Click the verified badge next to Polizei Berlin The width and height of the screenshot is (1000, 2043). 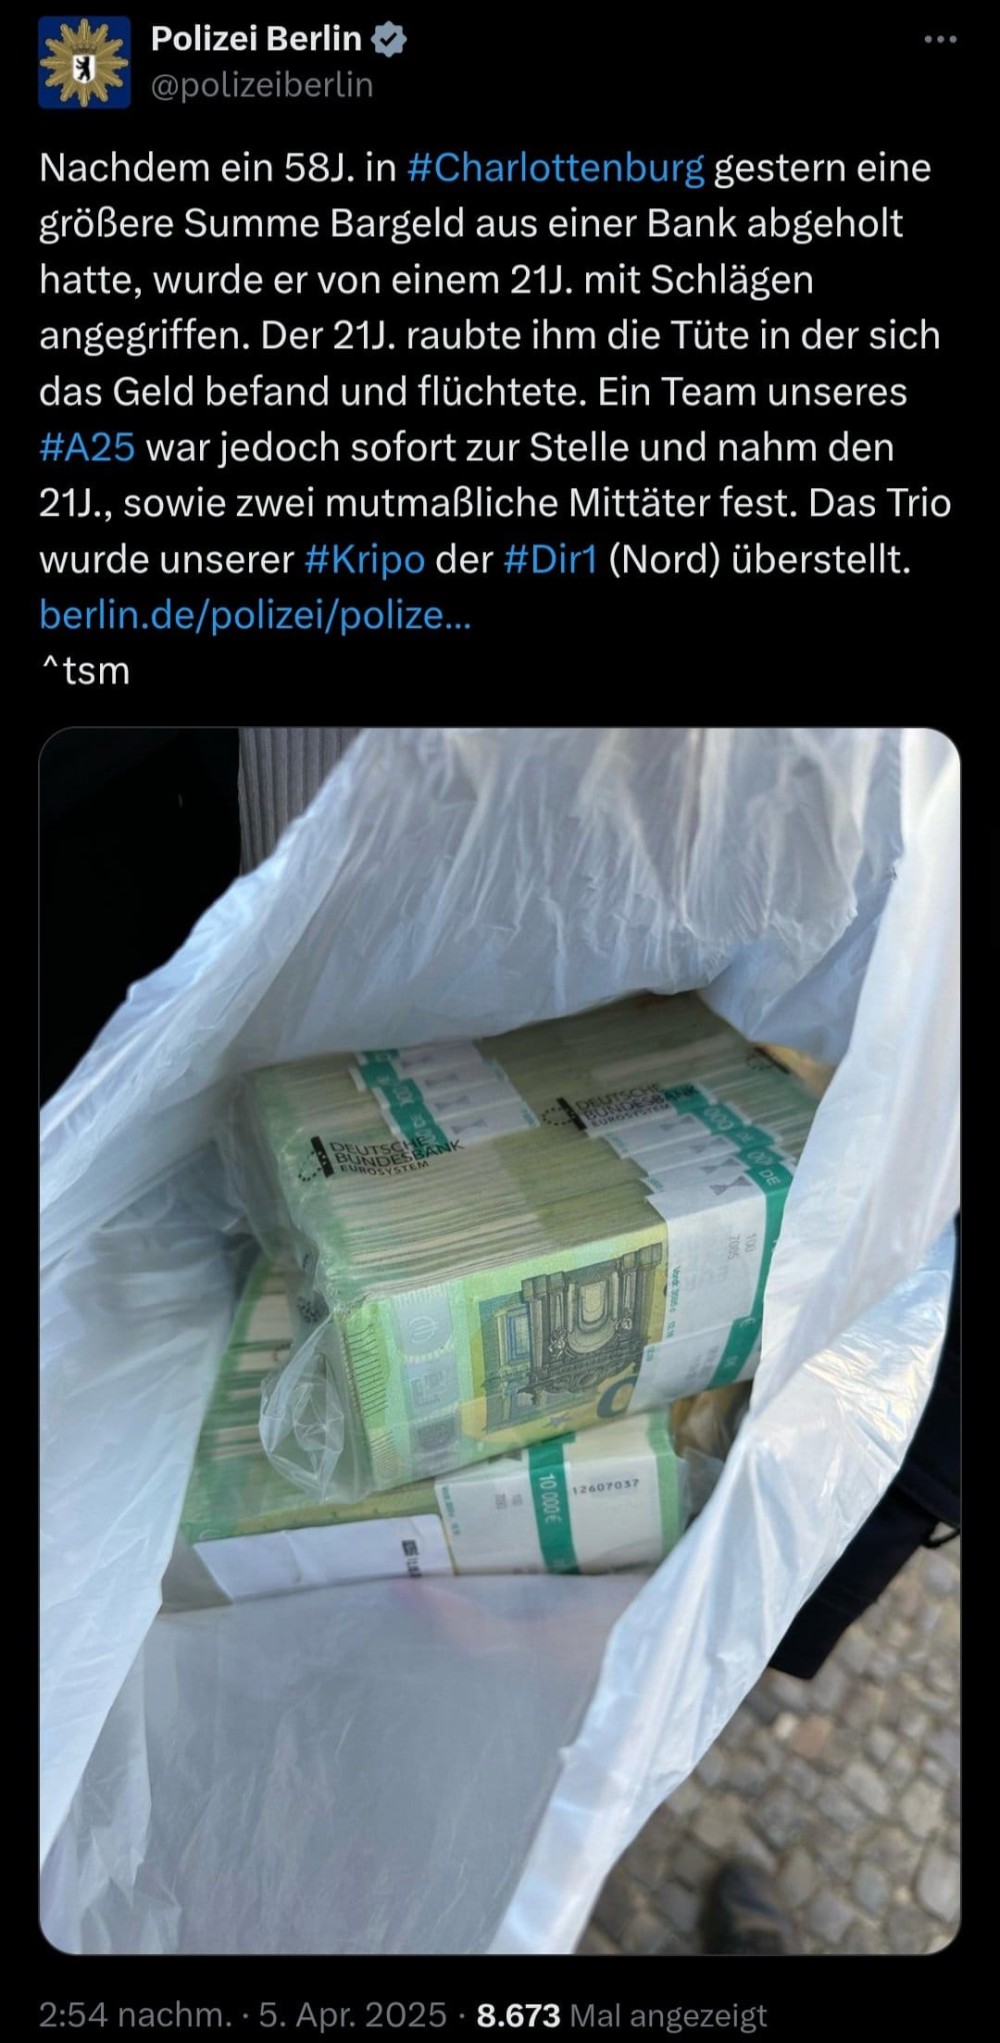pos(389,39)
